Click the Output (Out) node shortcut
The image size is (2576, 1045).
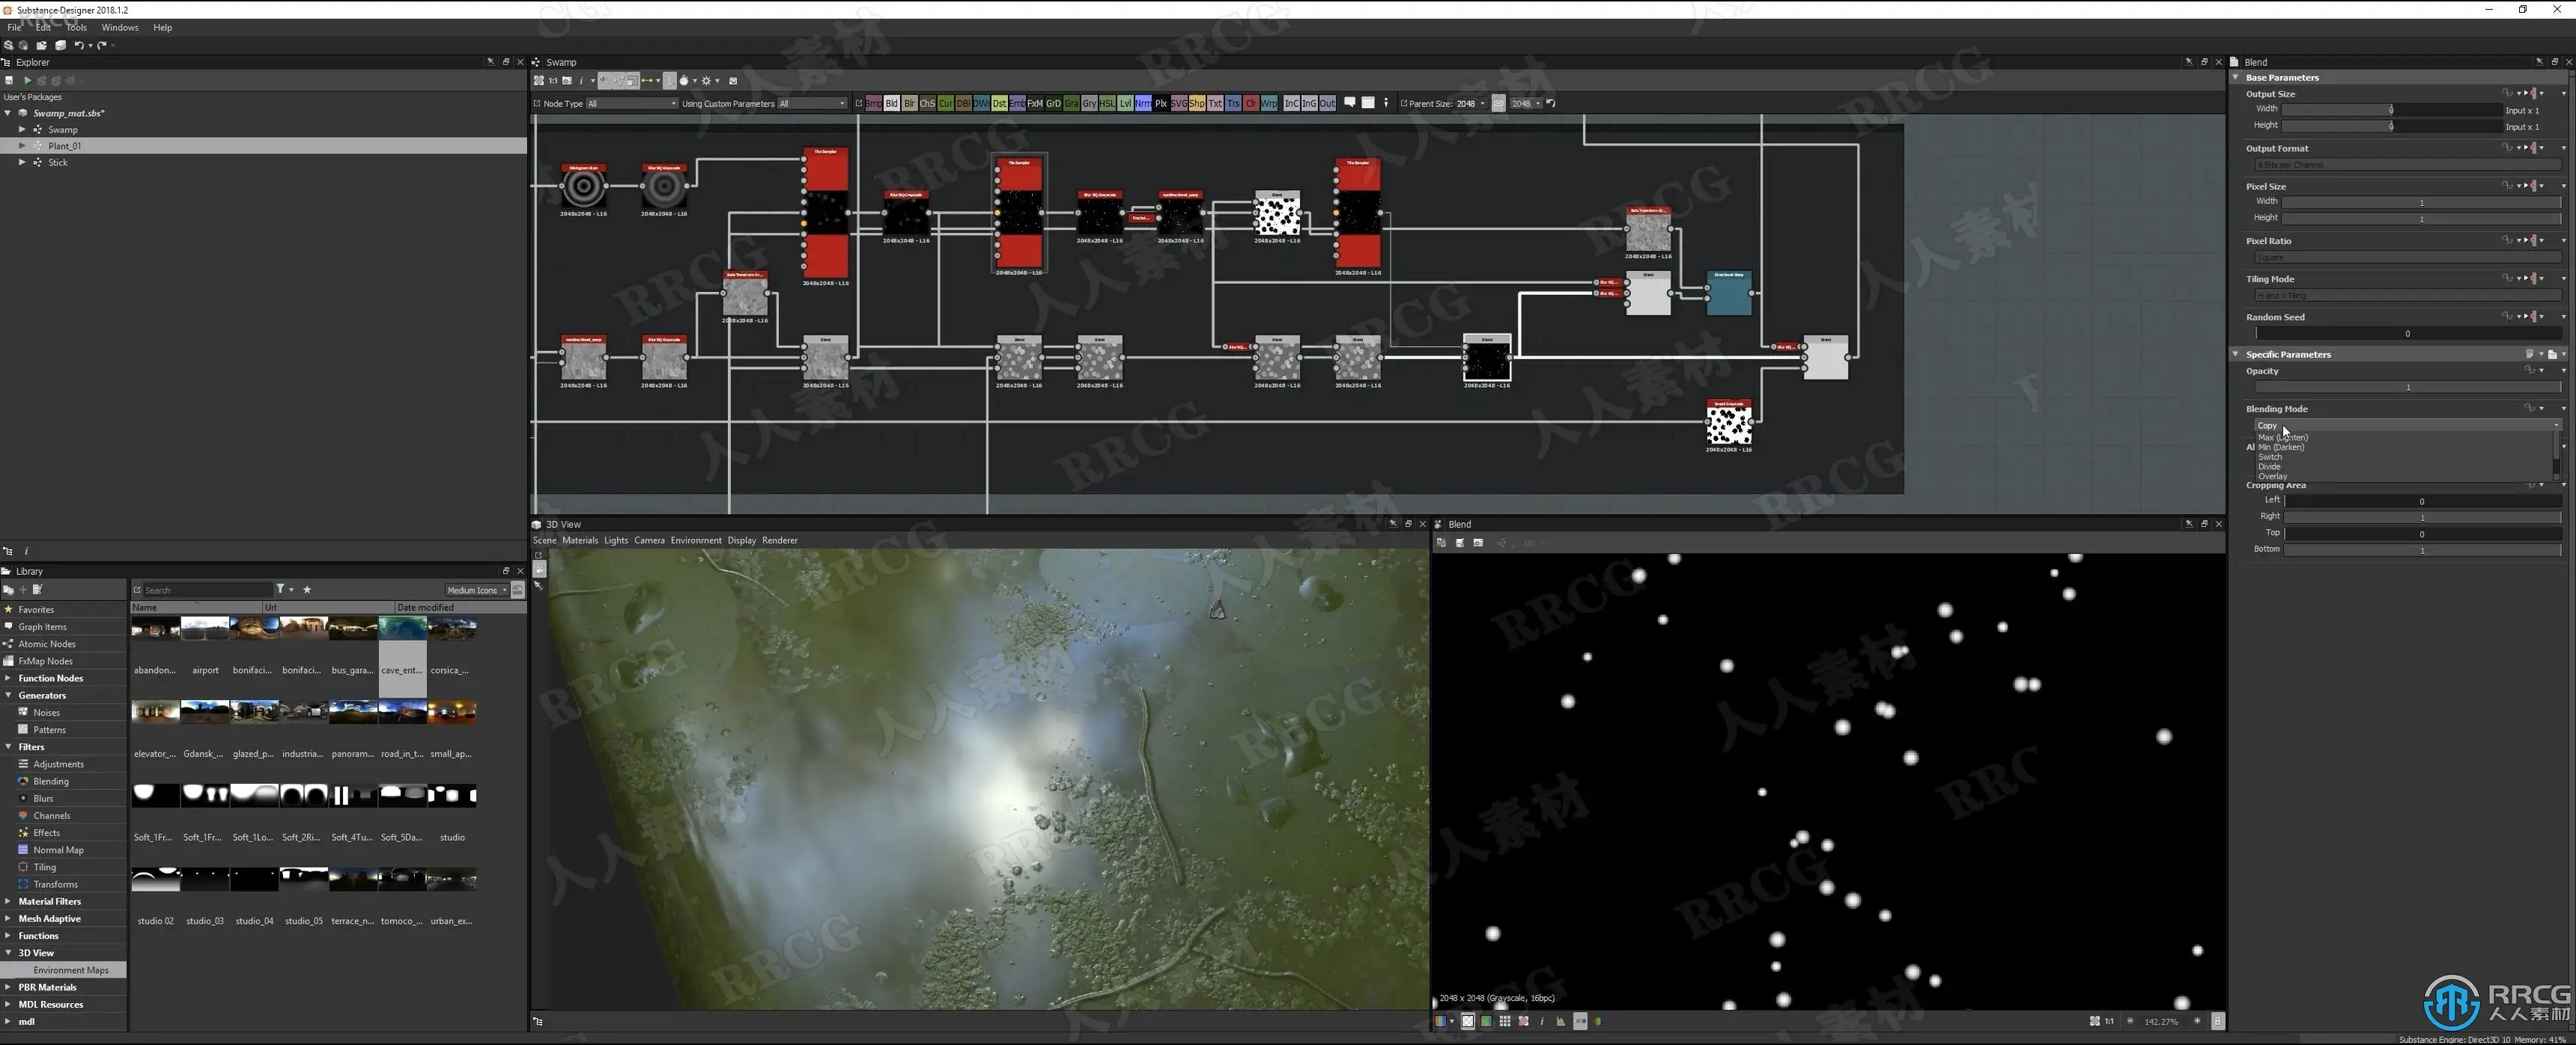click(1327, 103)
